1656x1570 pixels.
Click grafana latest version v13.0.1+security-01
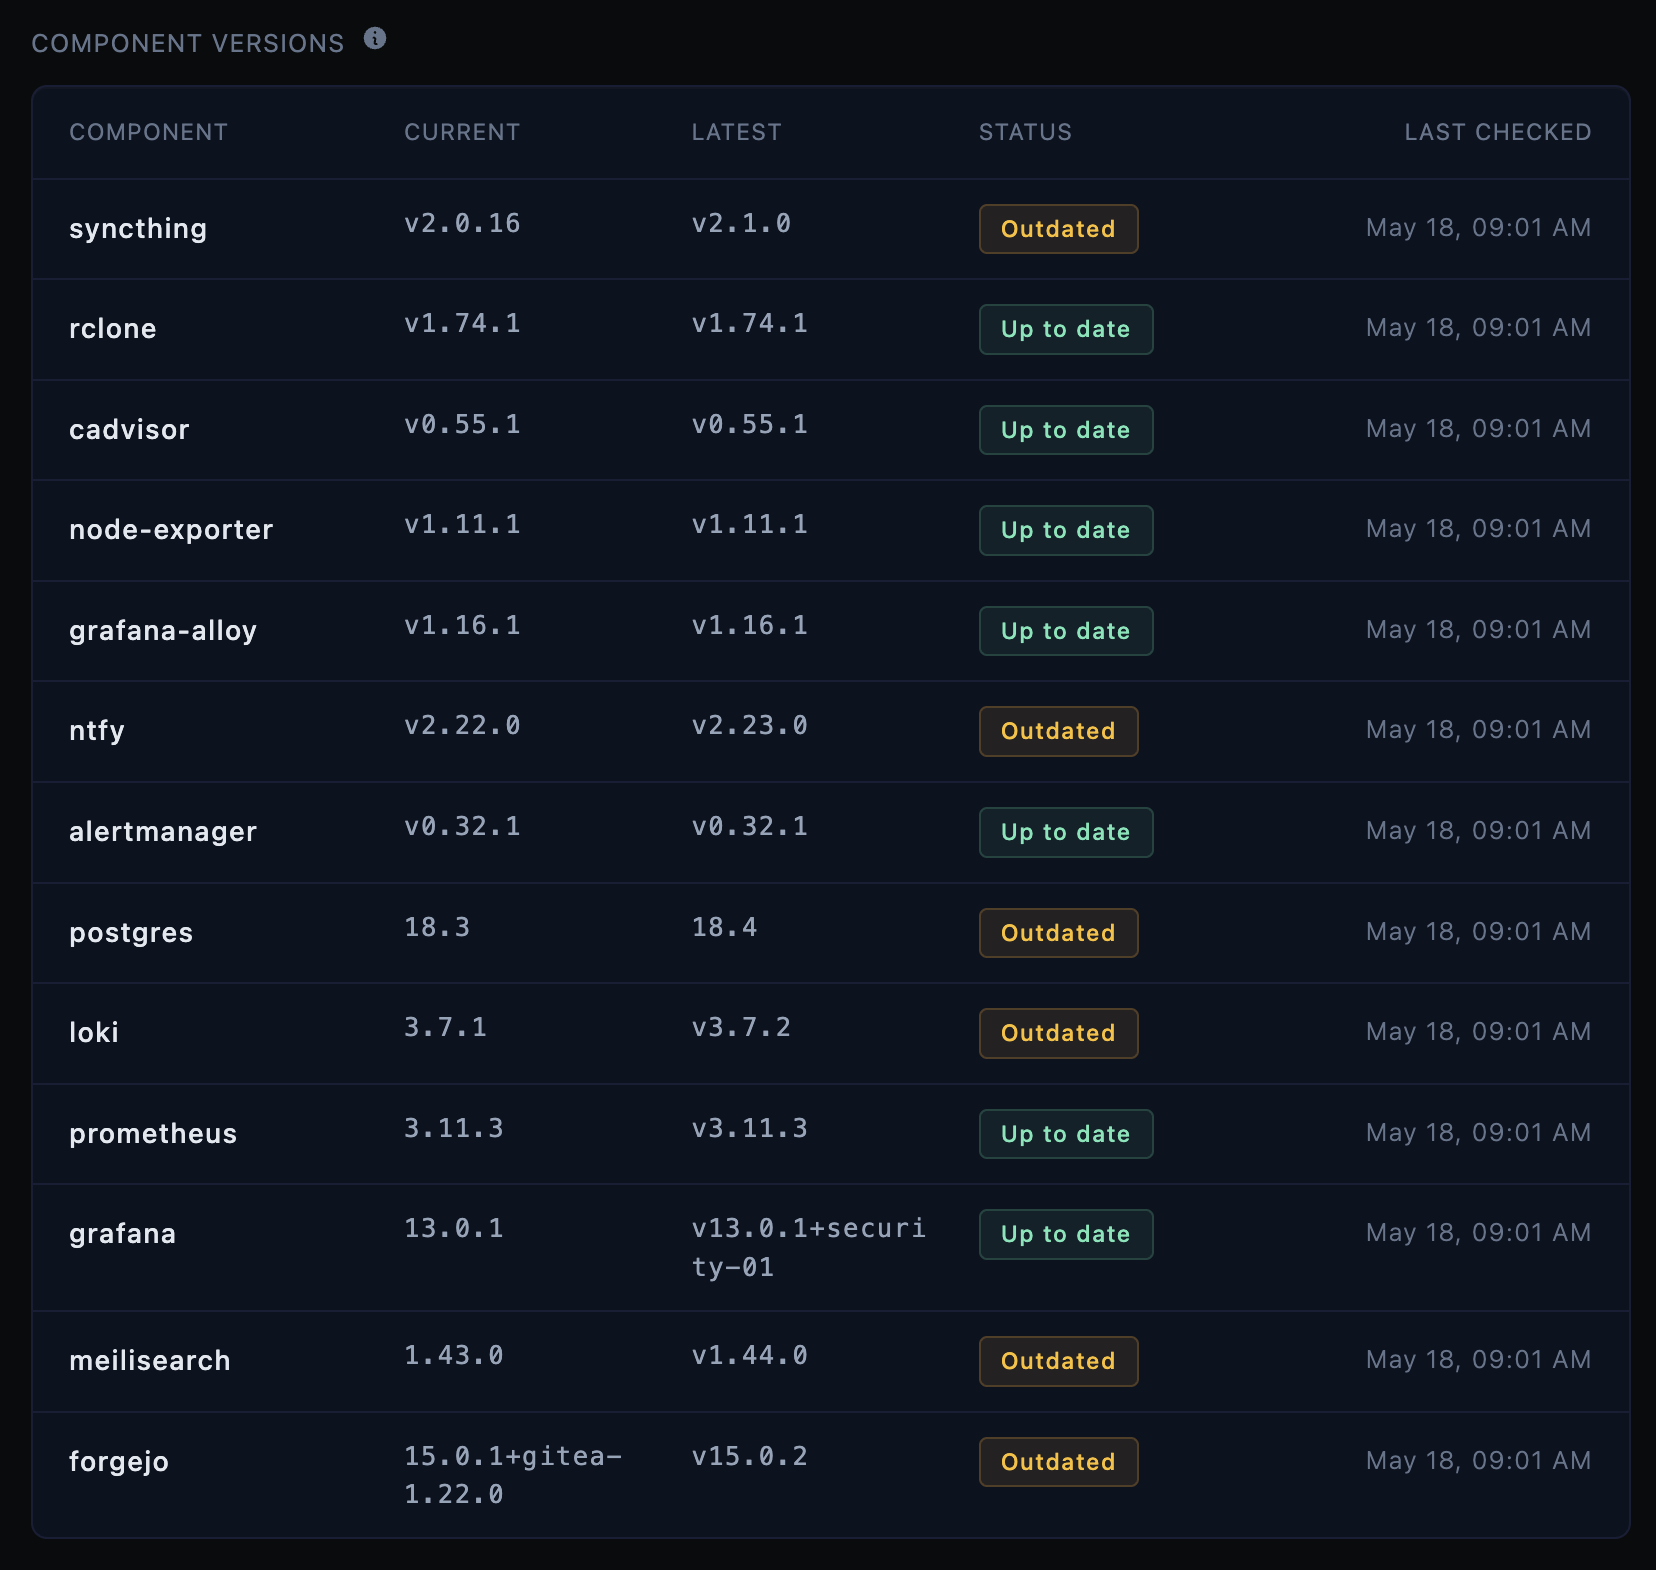click(x=809, y=1248)
